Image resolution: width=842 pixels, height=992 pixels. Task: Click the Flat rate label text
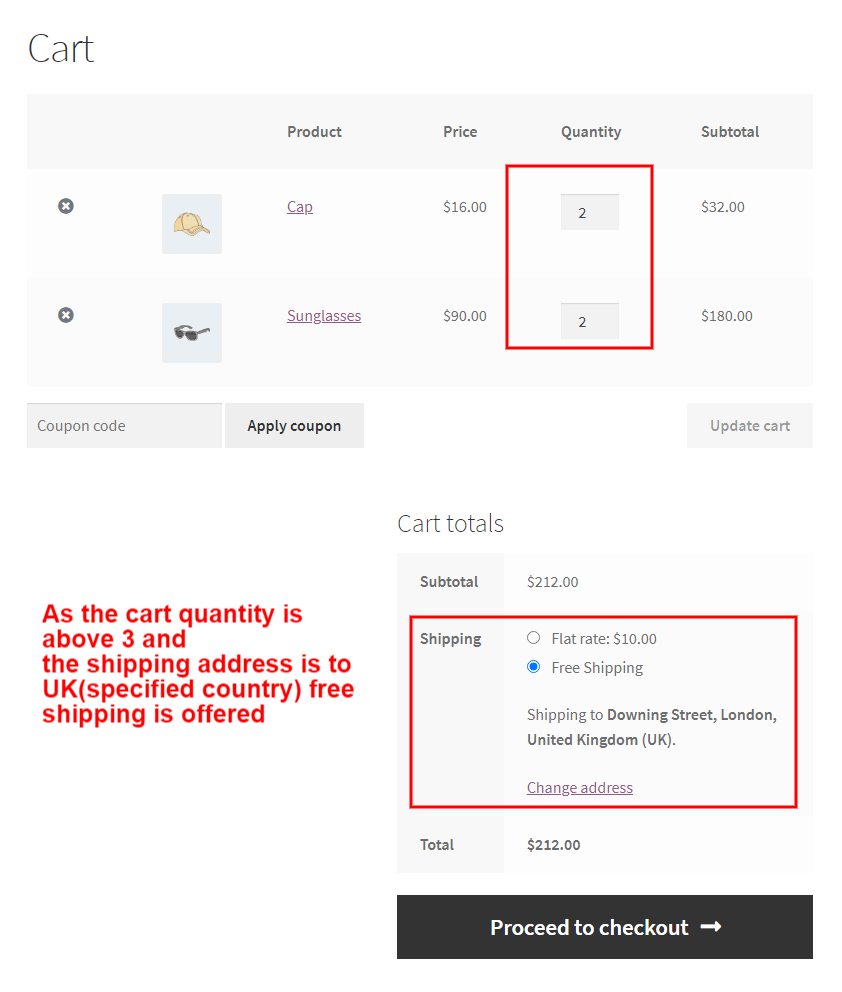point(604,639)
